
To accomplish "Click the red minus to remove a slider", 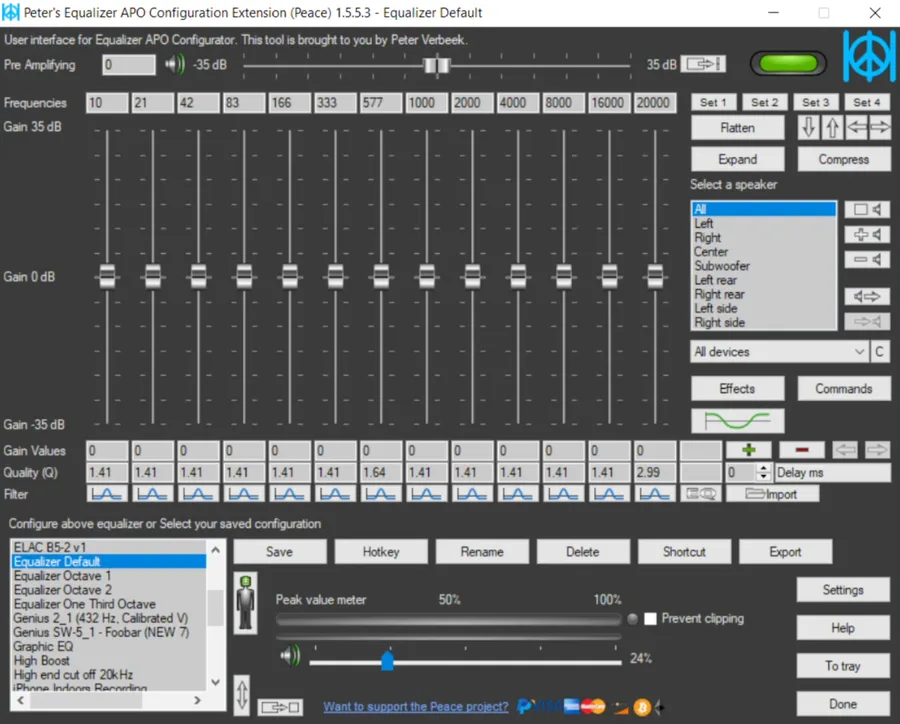I will [800, 450].
